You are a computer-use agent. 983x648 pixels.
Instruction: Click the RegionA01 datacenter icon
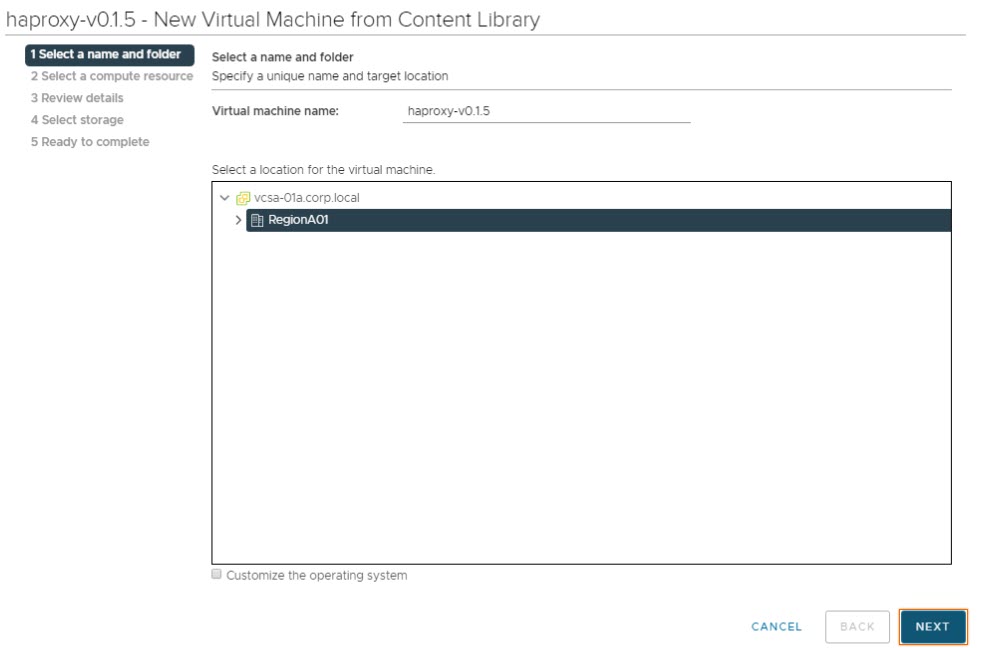(x=257, y=220)
